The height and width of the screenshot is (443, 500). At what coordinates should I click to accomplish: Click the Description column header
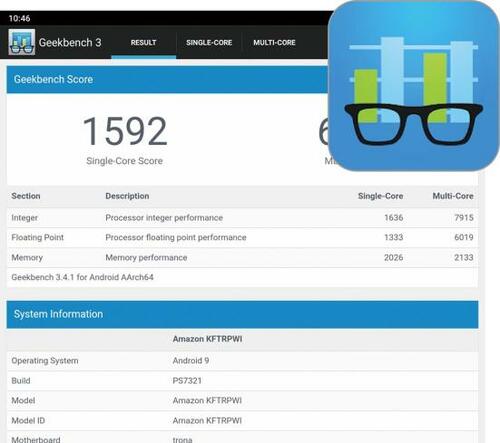(127, 196)
